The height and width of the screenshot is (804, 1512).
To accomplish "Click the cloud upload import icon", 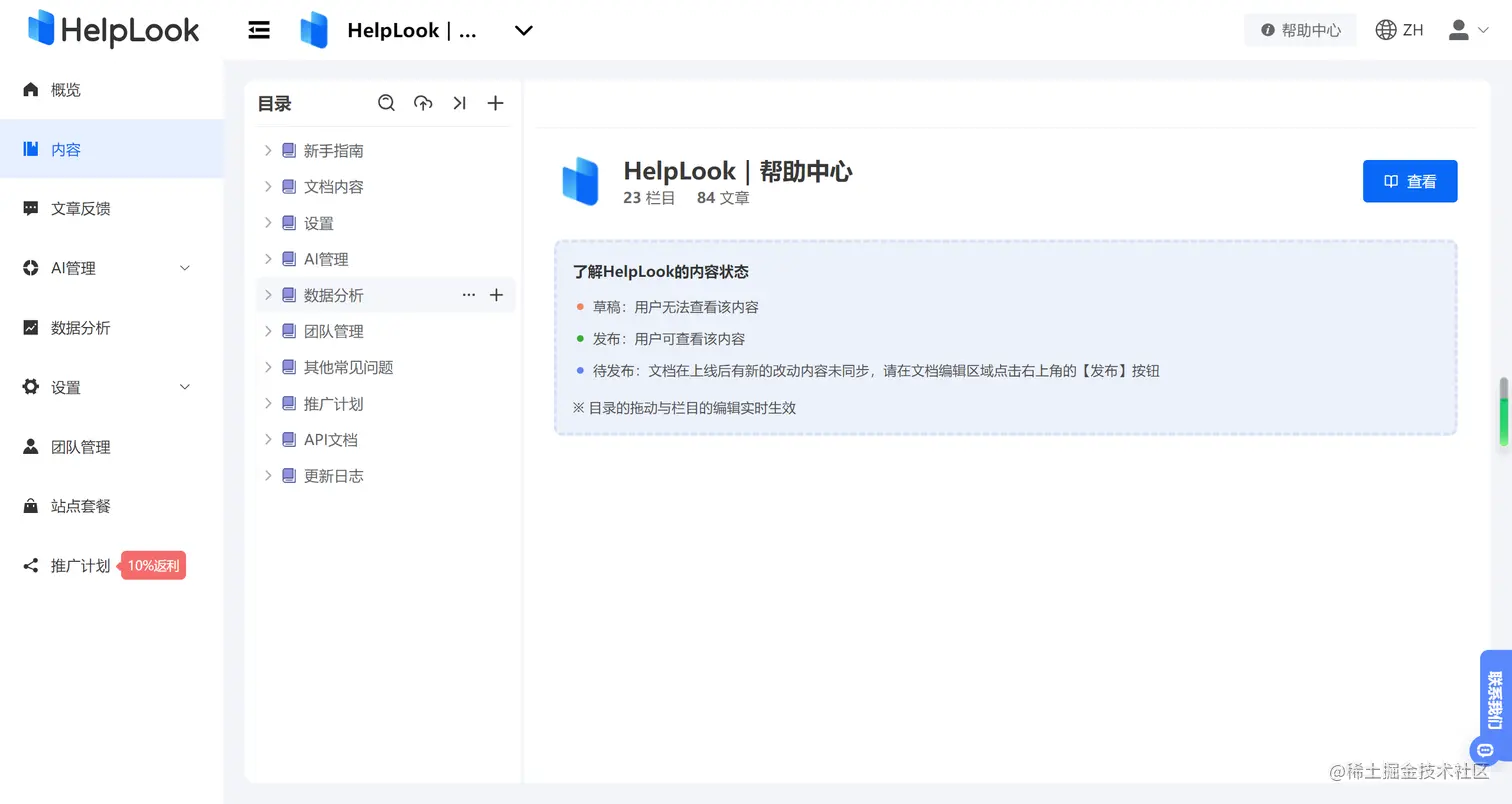I will (x=423, y=103).
